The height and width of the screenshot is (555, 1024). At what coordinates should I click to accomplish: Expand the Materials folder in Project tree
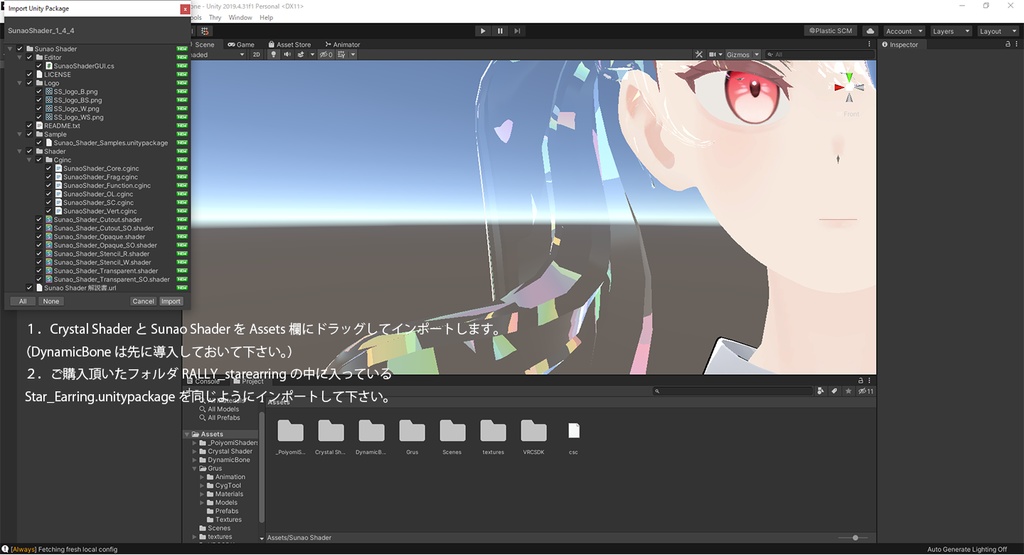(x=202, y=494)
